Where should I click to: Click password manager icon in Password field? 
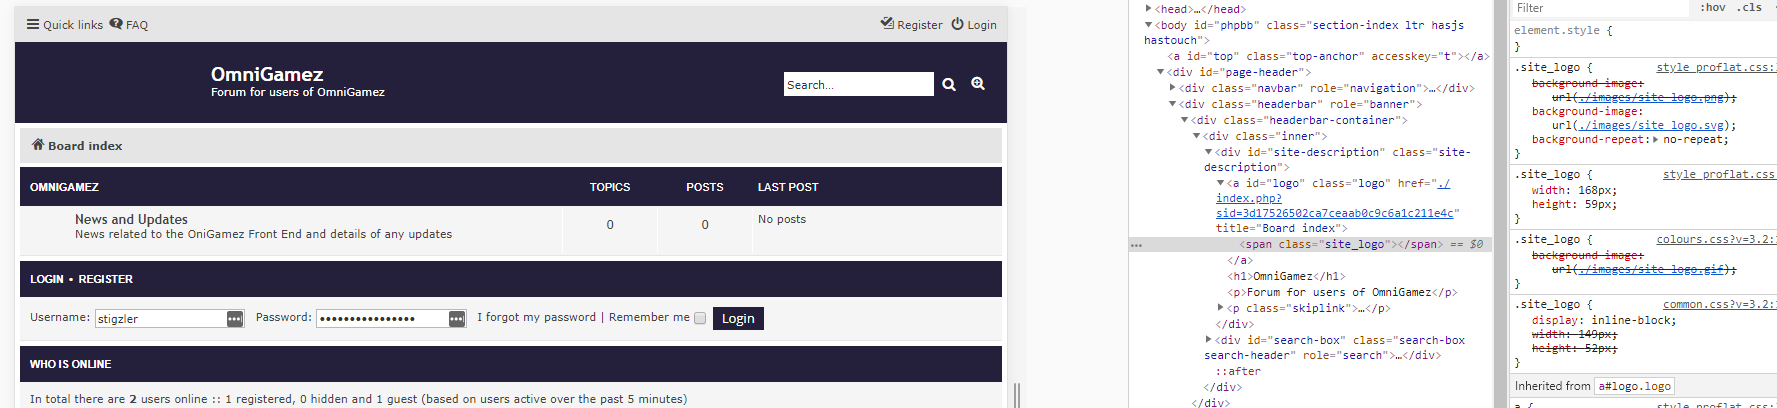coord(457,319)
